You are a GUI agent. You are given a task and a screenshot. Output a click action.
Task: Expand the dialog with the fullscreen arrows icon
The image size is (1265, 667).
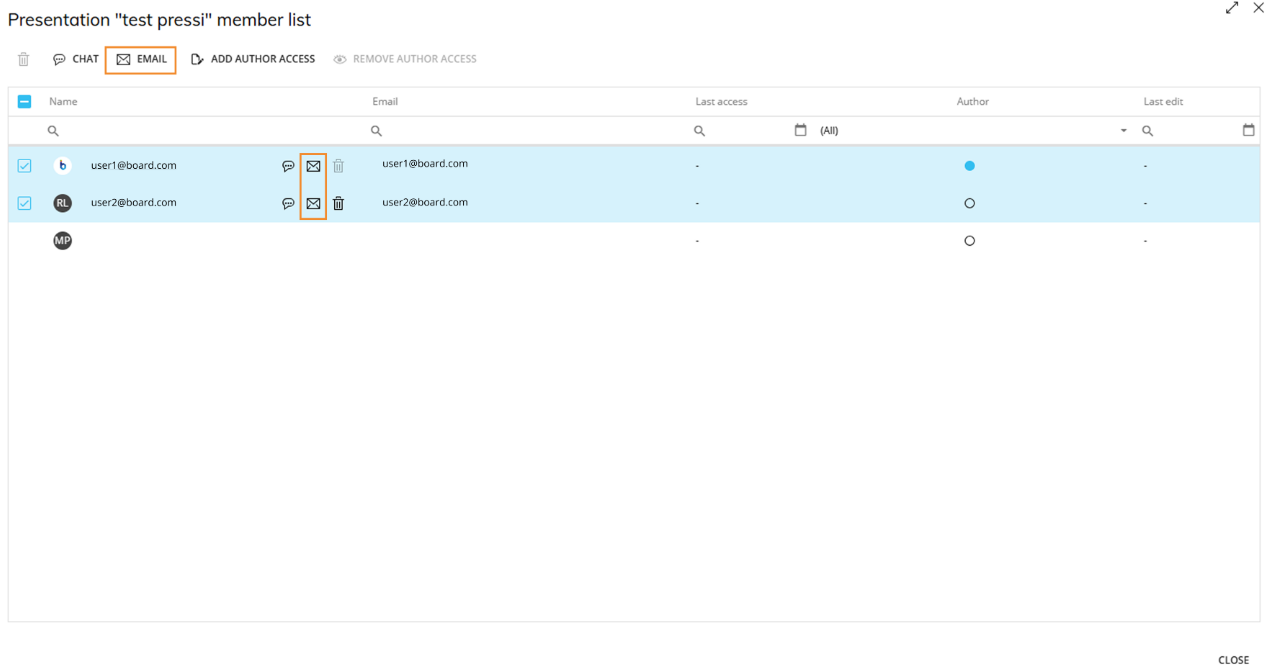(1232, 8)
